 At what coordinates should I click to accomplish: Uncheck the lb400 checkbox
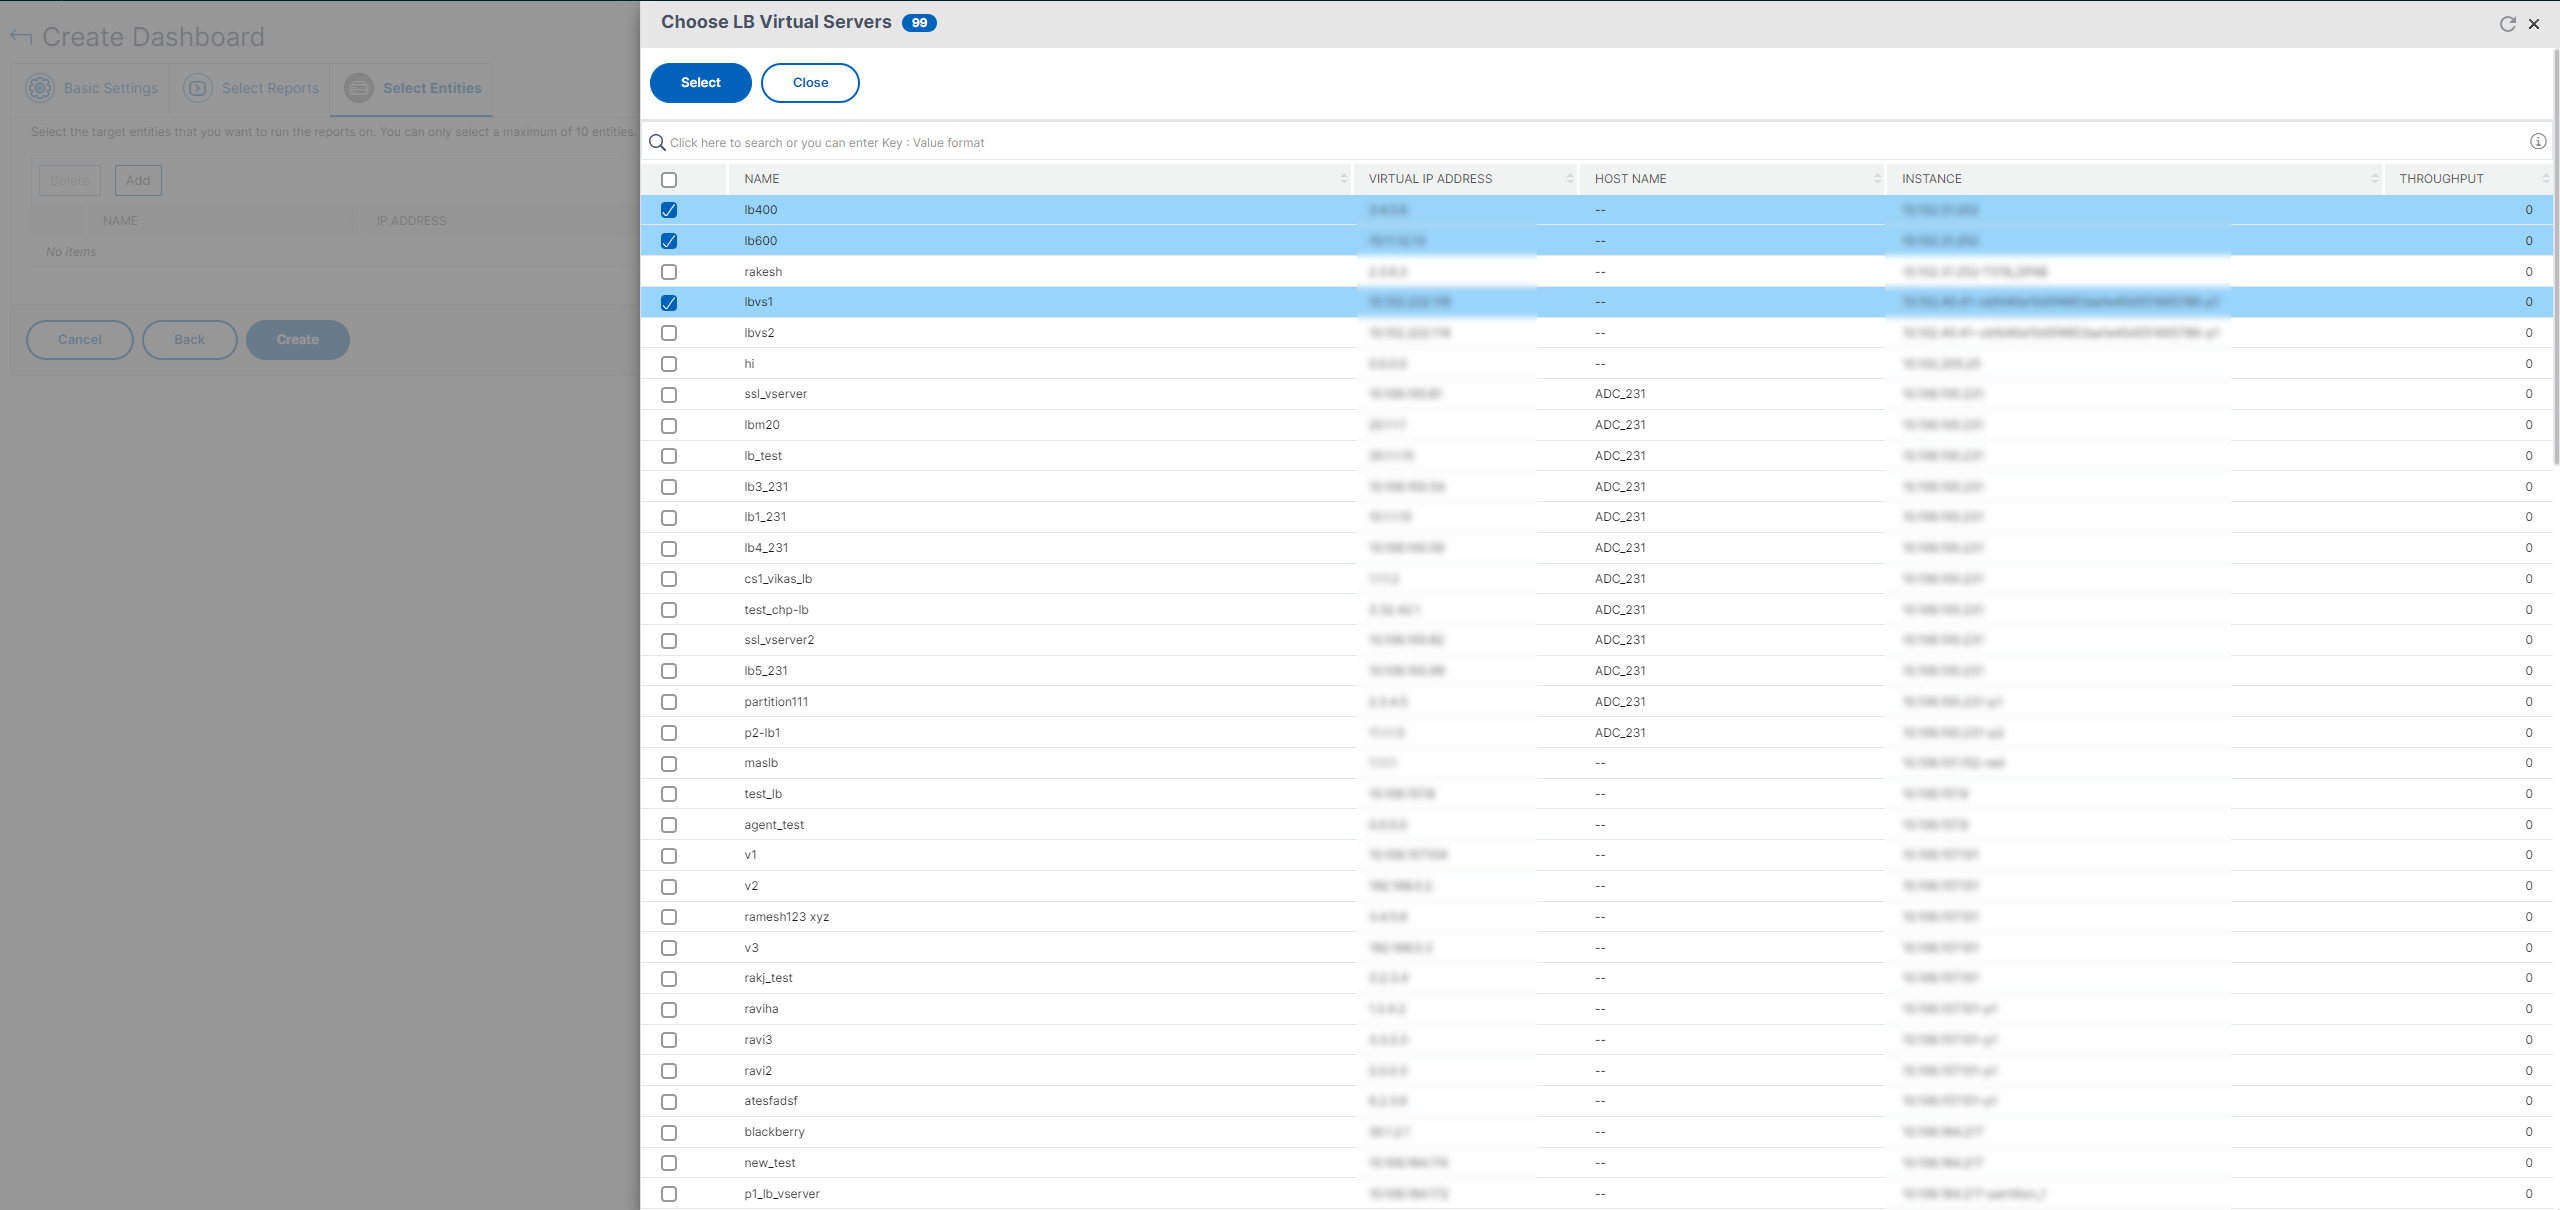pos(669,210)
